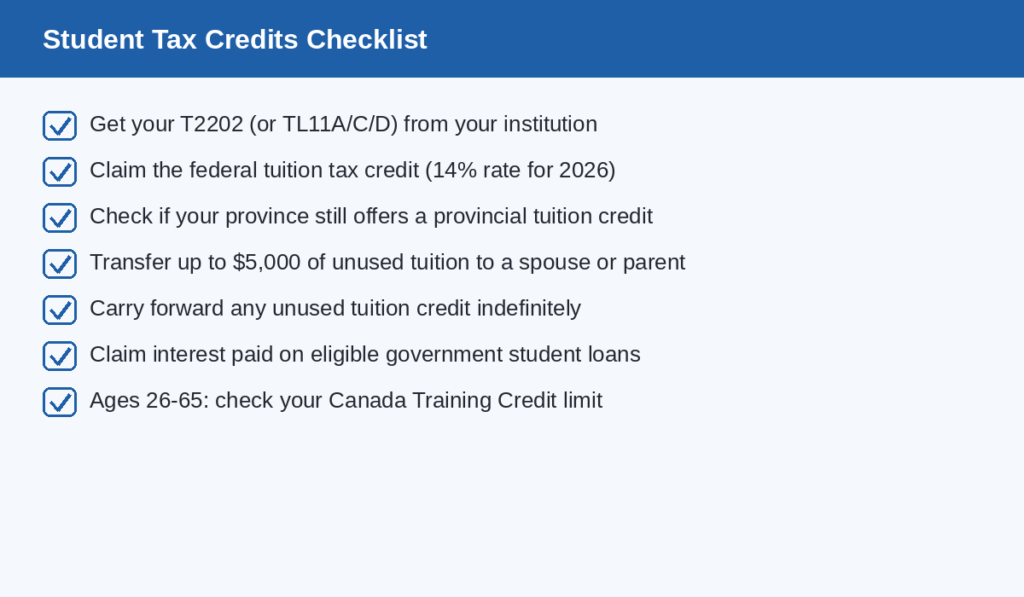Select the 'Get your T2202' item text
This screenshot has height=597, width=1024.
click(x=344, y=124)
